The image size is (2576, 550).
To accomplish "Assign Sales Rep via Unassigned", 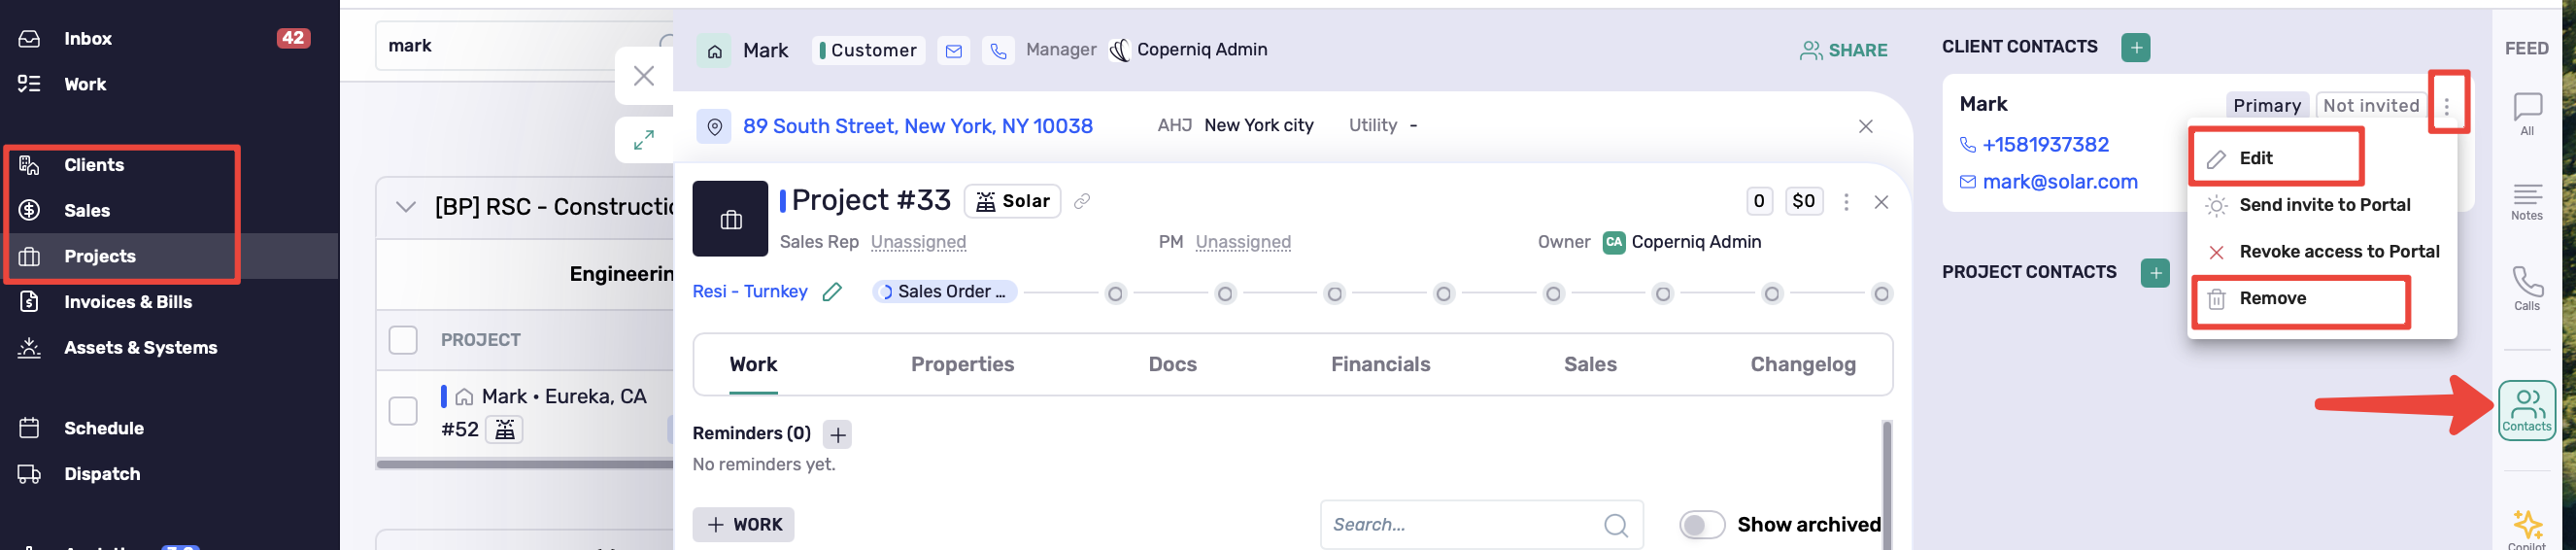I will (x=918, y=243).
